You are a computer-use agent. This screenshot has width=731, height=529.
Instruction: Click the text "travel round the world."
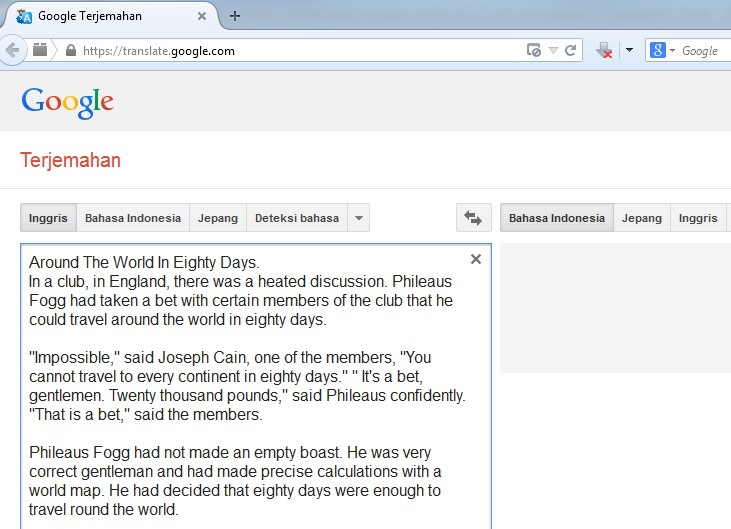103,509
